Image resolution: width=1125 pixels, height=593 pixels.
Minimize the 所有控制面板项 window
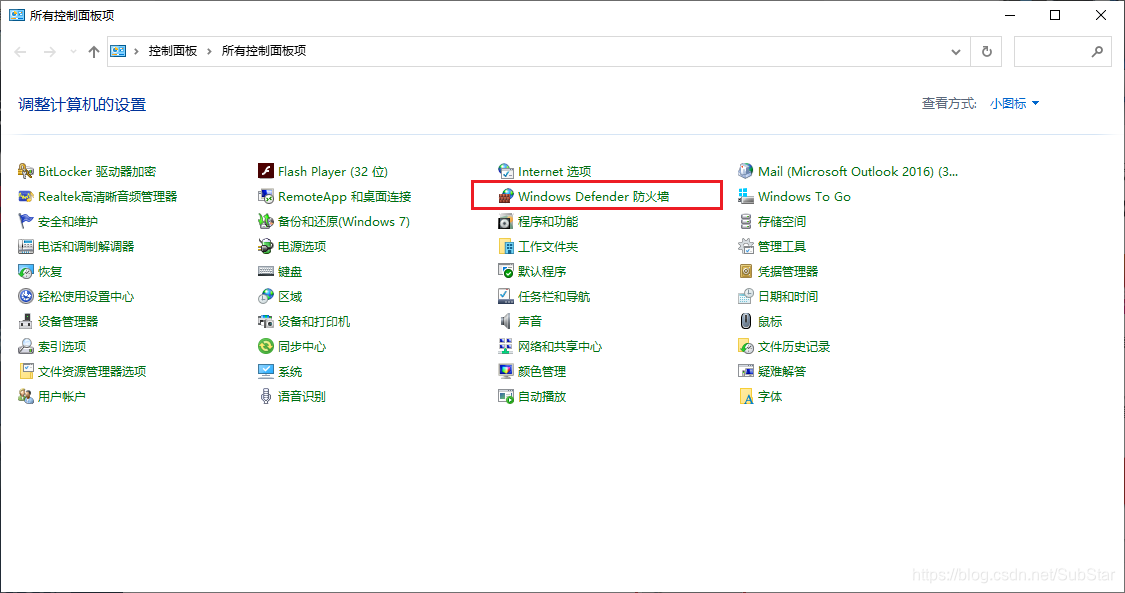click(x=1010, y=15)
